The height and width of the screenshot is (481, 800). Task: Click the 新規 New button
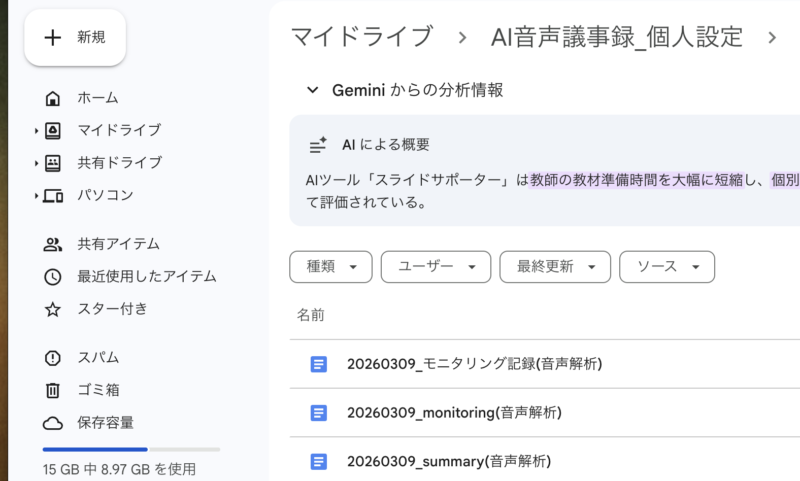click(x=75, y=38)
